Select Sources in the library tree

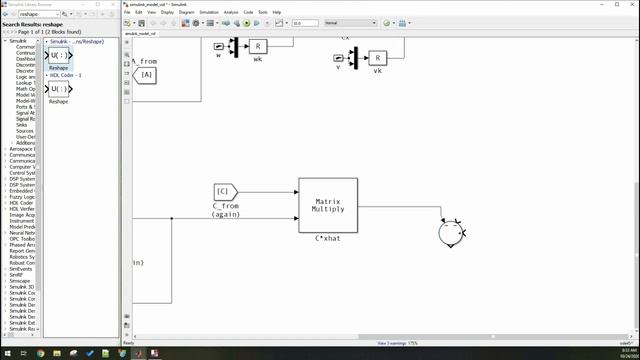(x=24, y=131)
